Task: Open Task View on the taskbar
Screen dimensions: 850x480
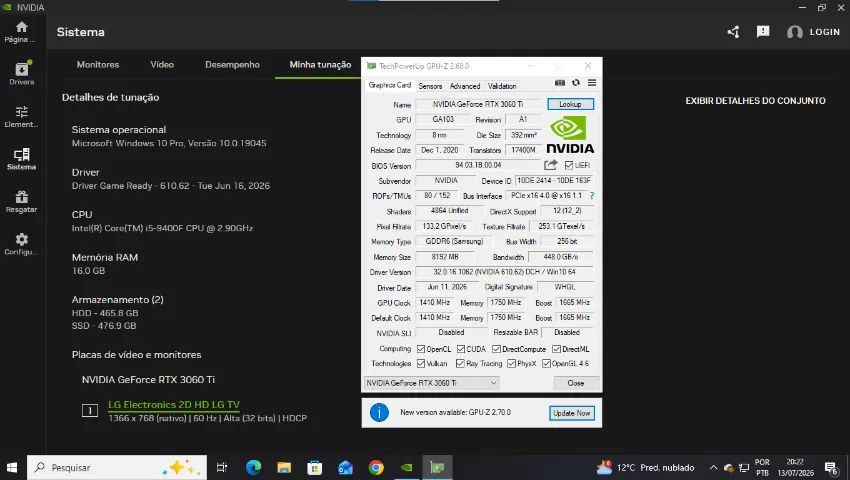Action: click(x=222, y=468)
